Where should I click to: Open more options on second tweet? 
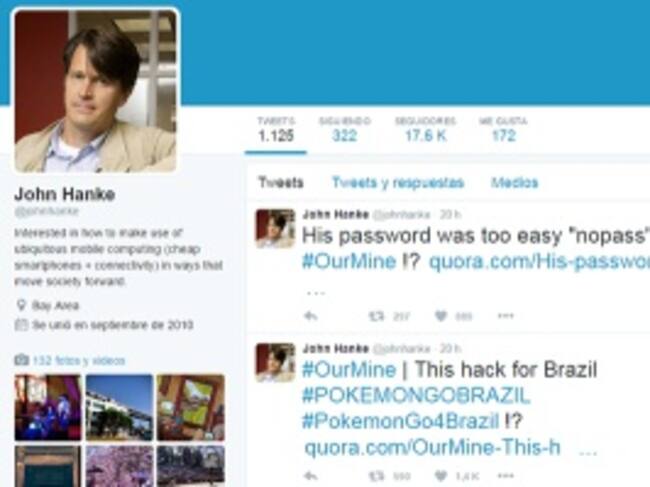(x=505, y=475)
